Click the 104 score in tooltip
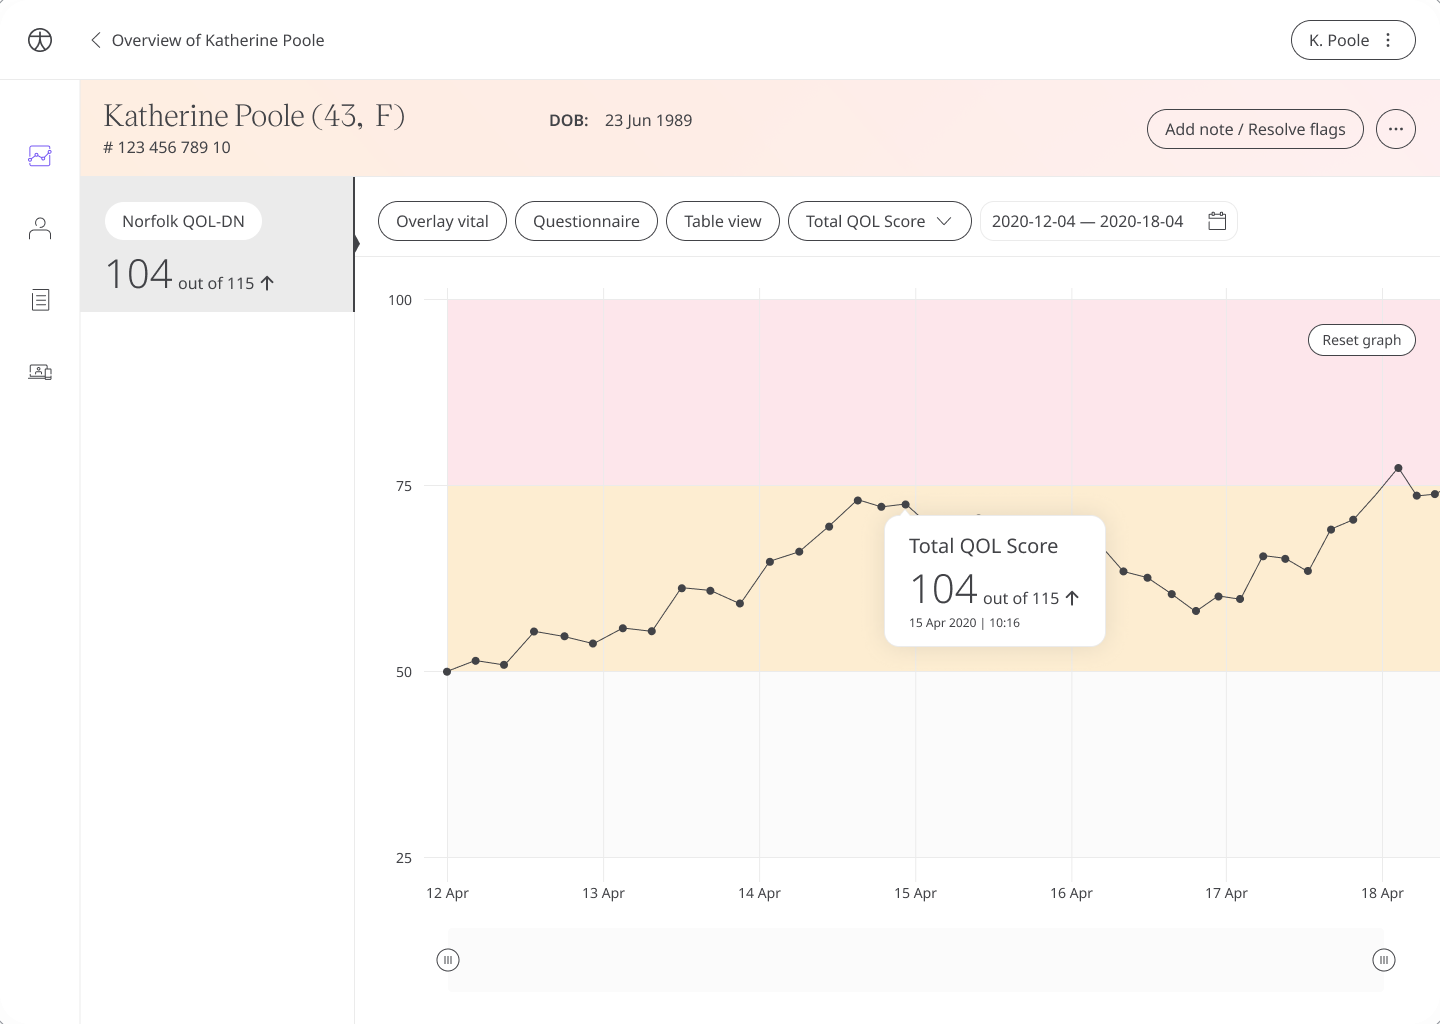The height and width of the screenshot is (1024, 1440). (943, 589)
